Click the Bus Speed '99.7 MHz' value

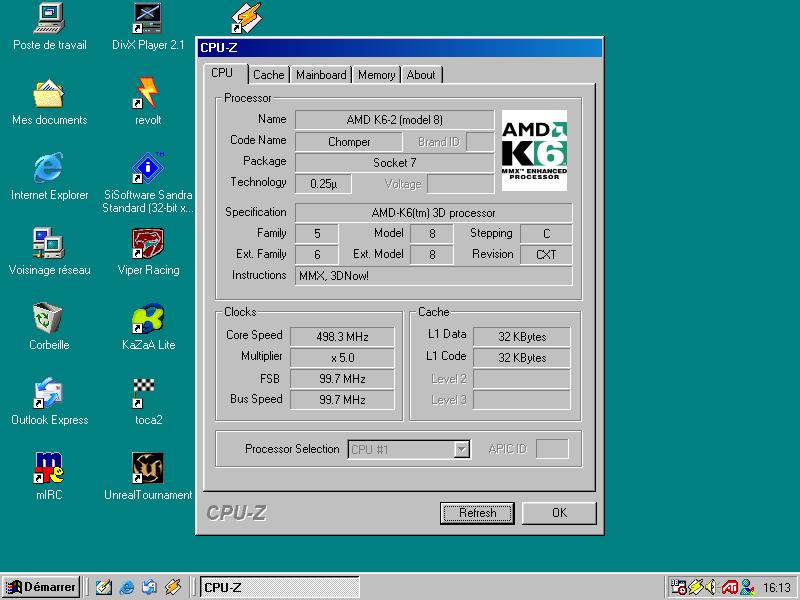point(342,400)
